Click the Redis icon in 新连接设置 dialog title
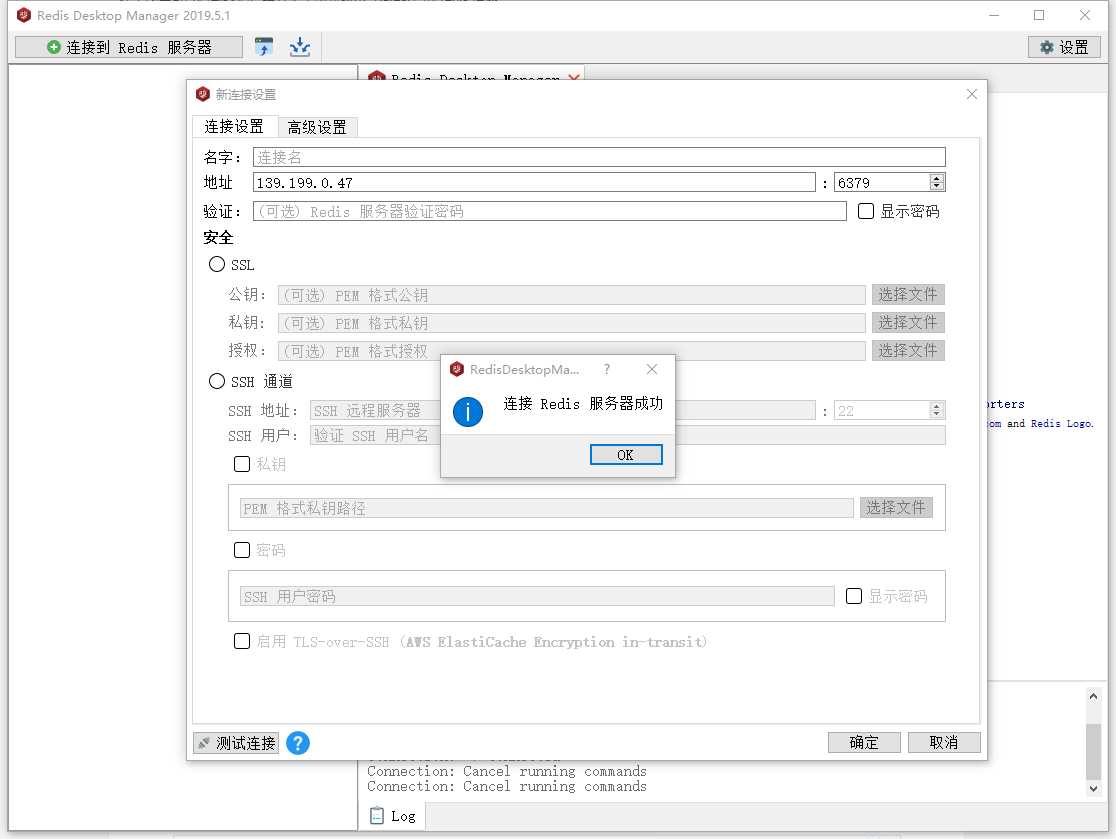 203,94
